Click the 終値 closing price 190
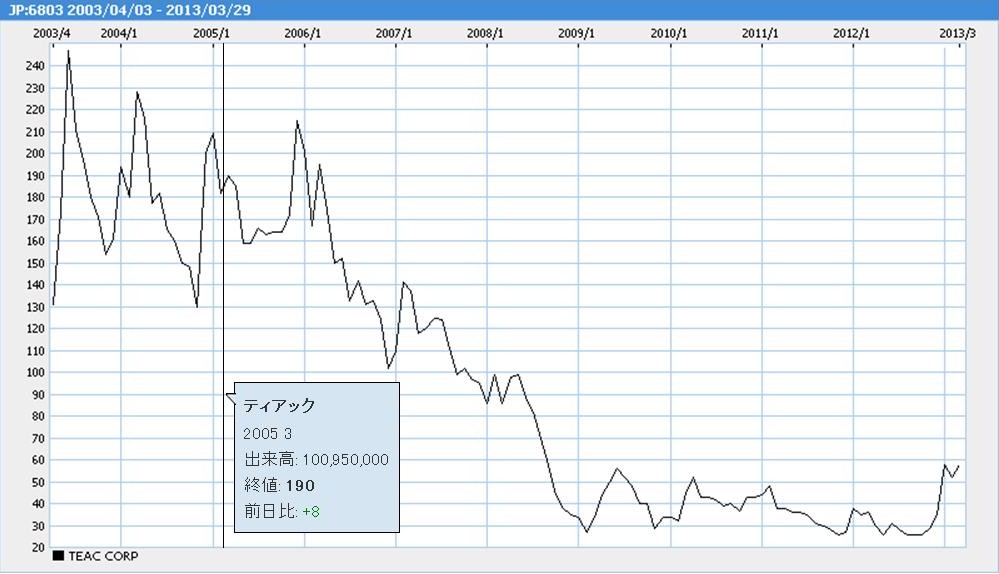999x574 pixels. point(300,486)
